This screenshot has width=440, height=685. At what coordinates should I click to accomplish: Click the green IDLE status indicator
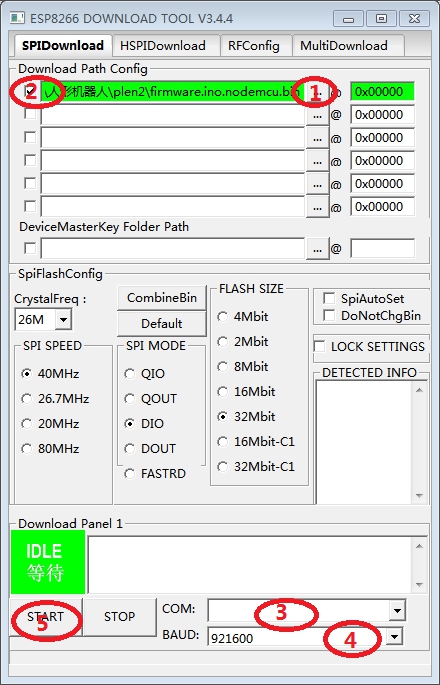pos(48,562)
